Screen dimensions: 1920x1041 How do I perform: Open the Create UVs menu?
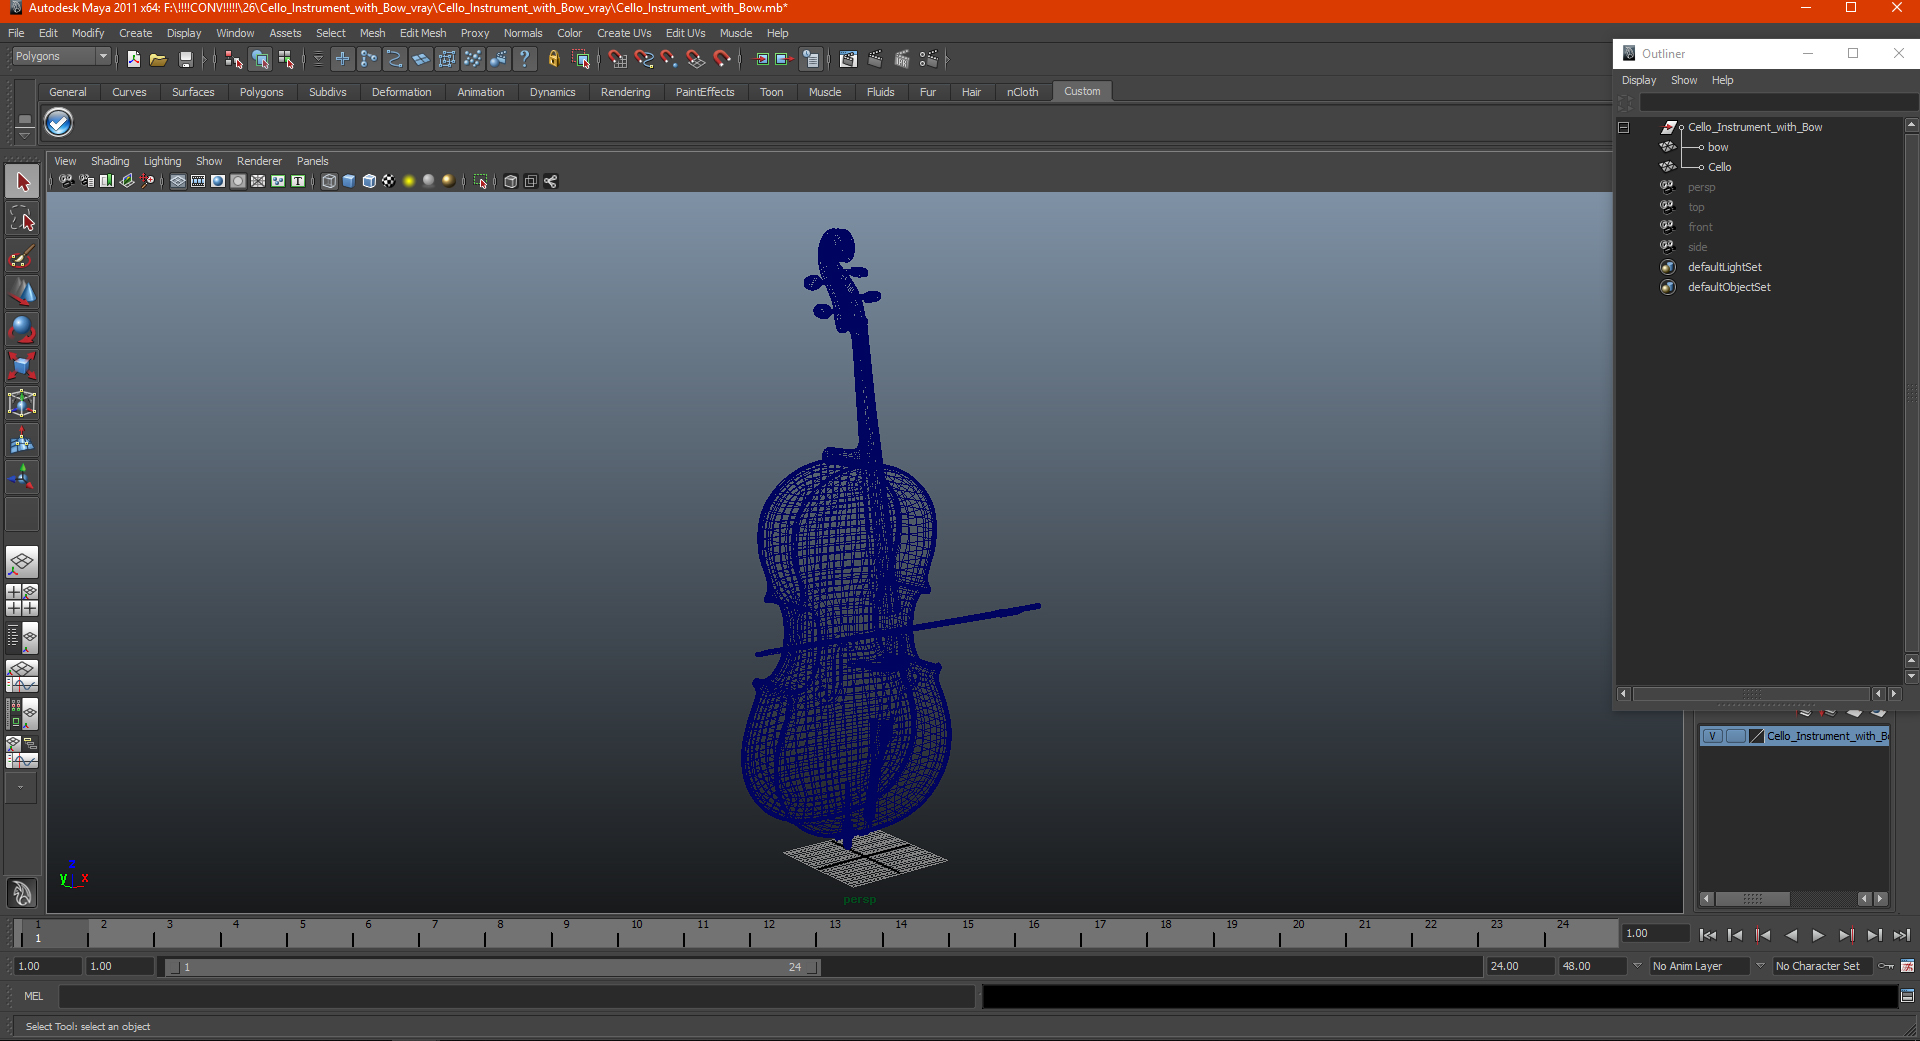point(624,33)
